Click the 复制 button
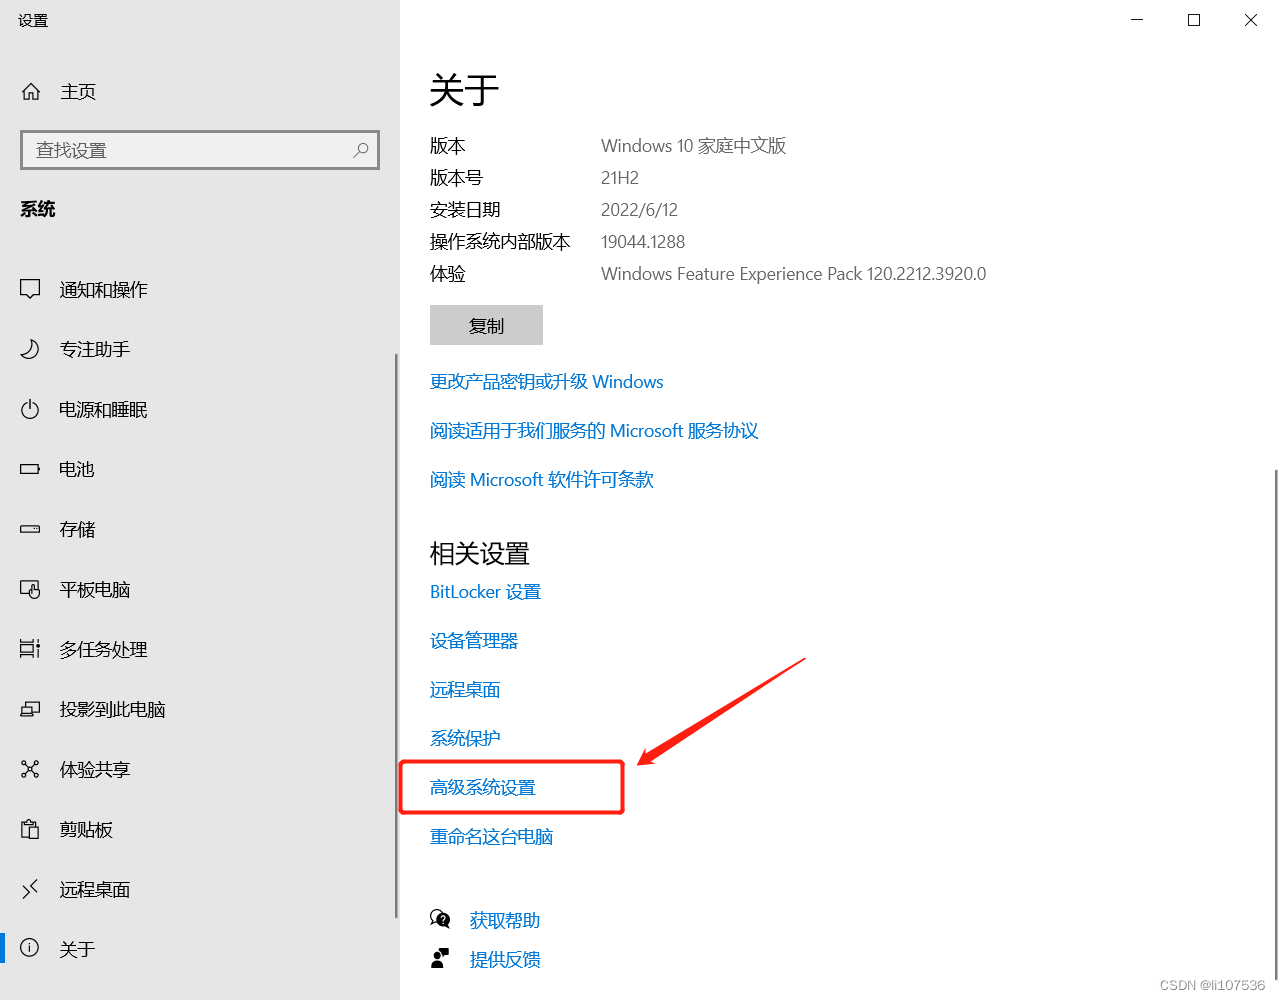This screenshot has height=1000, width=1280. click(486, 325)
